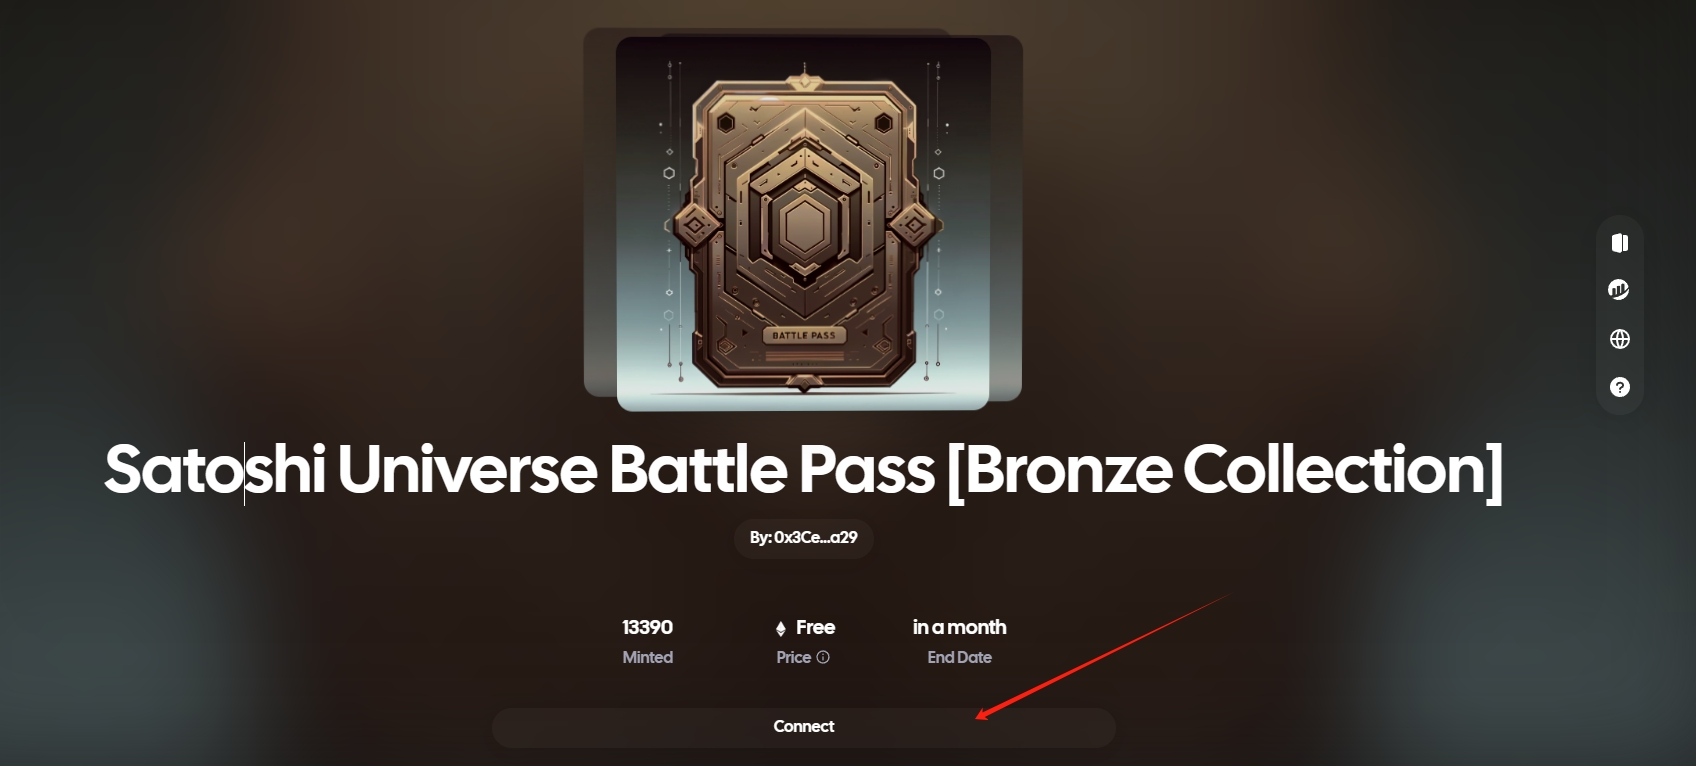Open the book icon in the side panel
The height and width of the screenshot is (766, 1696).
coord(1620,243)
